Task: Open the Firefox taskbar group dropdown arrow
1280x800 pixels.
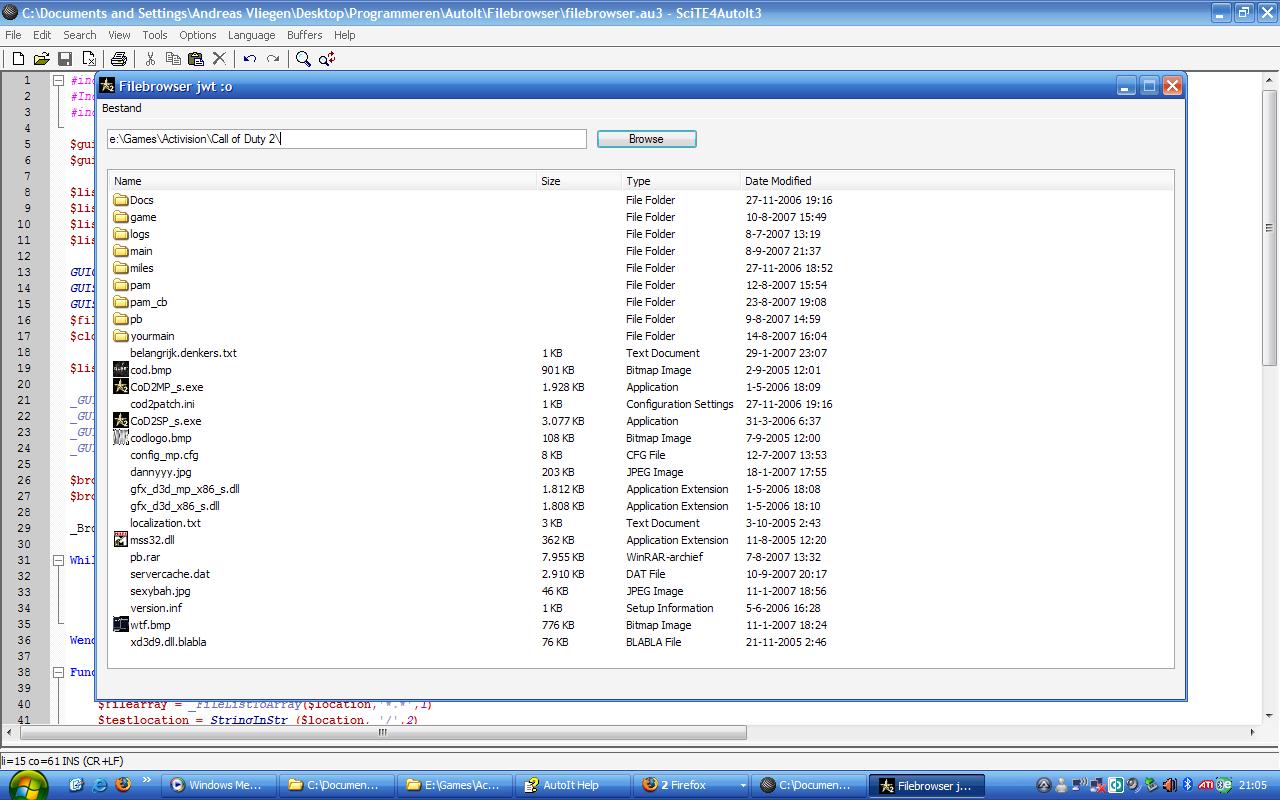Action: pos(742,786)
